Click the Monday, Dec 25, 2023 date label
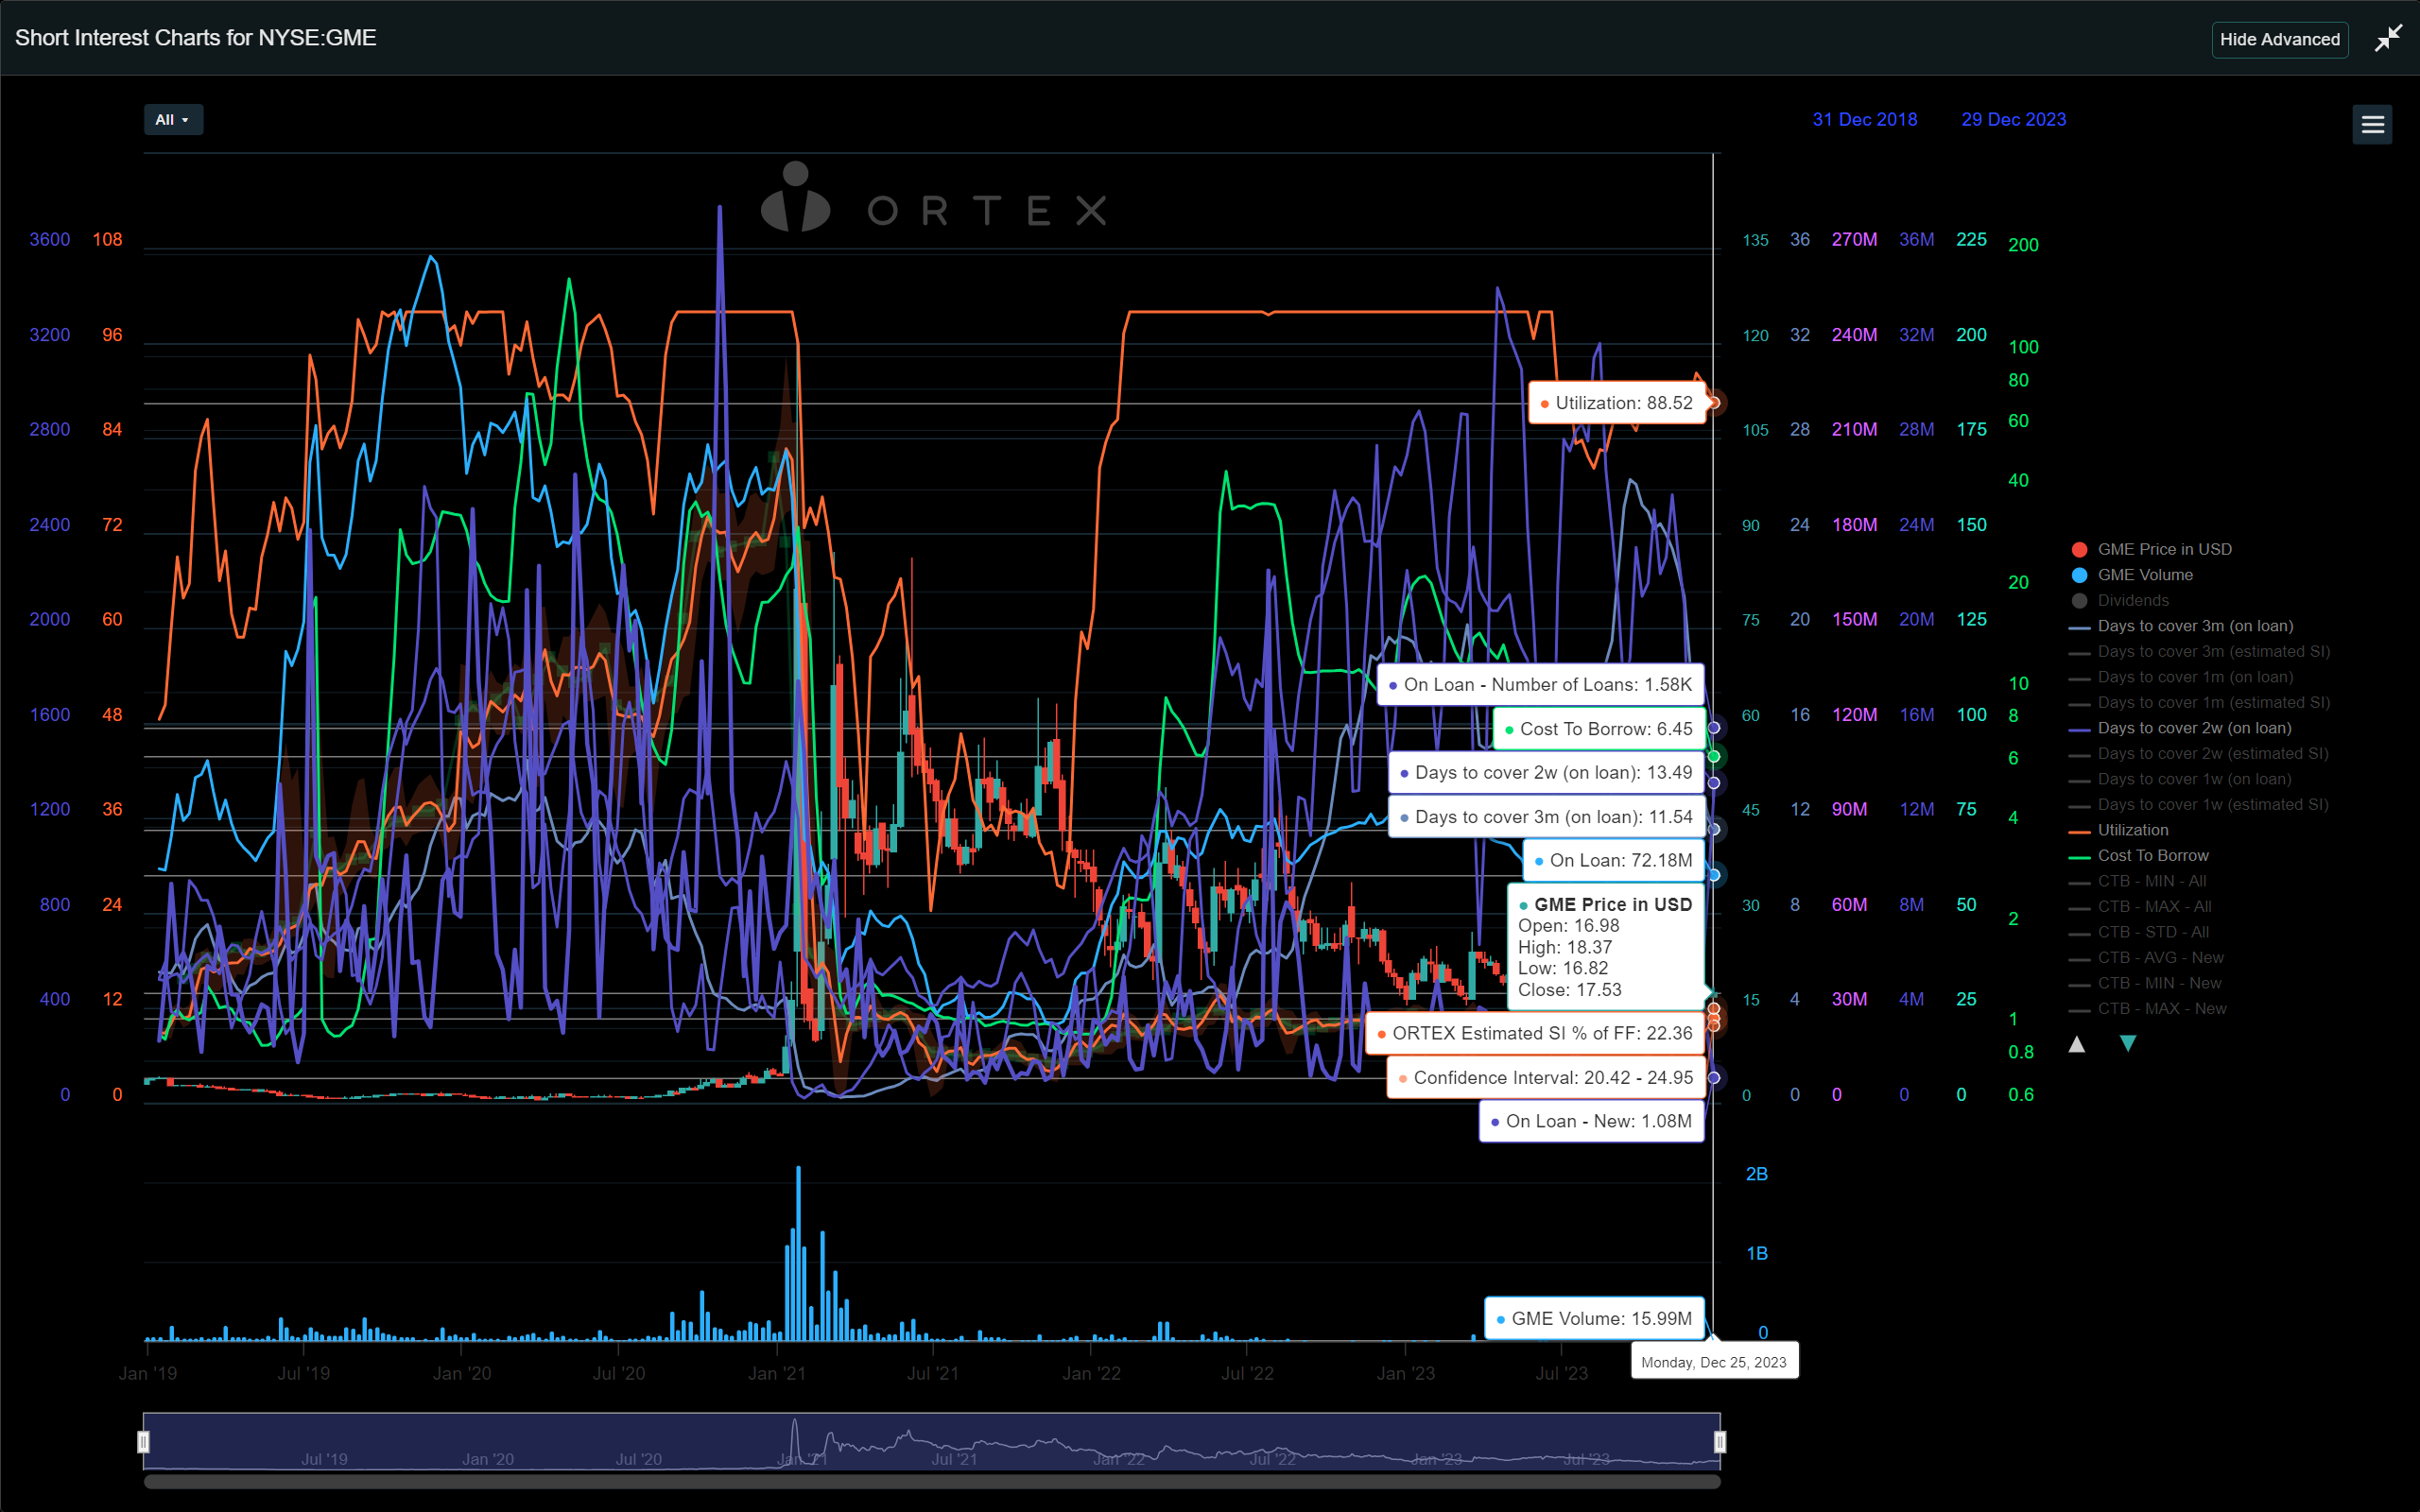The height and width of the screenshot is (1512, 2420). [1714, 1362]
